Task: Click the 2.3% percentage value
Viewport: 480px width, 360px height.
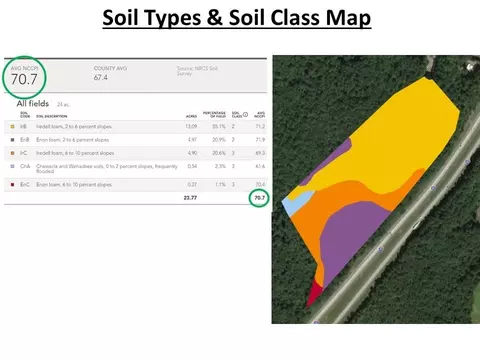Action: [220, 166]
